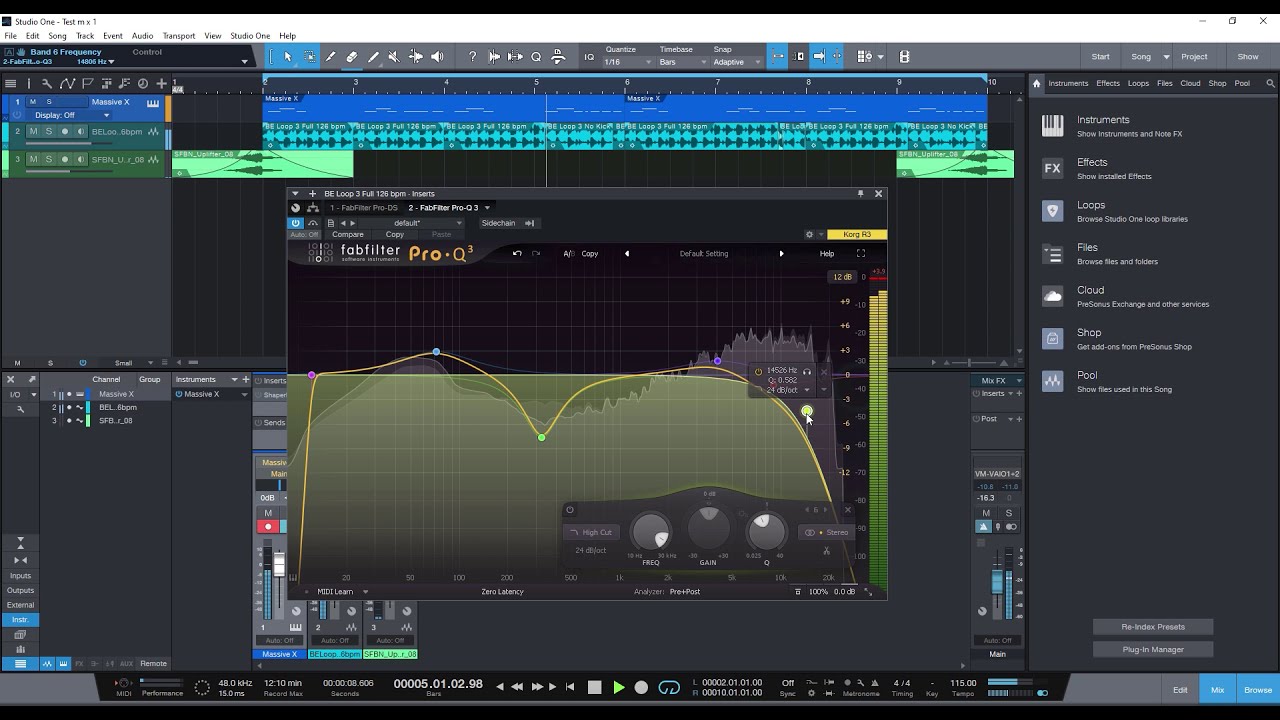
Task: Mute the Massive X track
Action: click(x=33, y=102)
